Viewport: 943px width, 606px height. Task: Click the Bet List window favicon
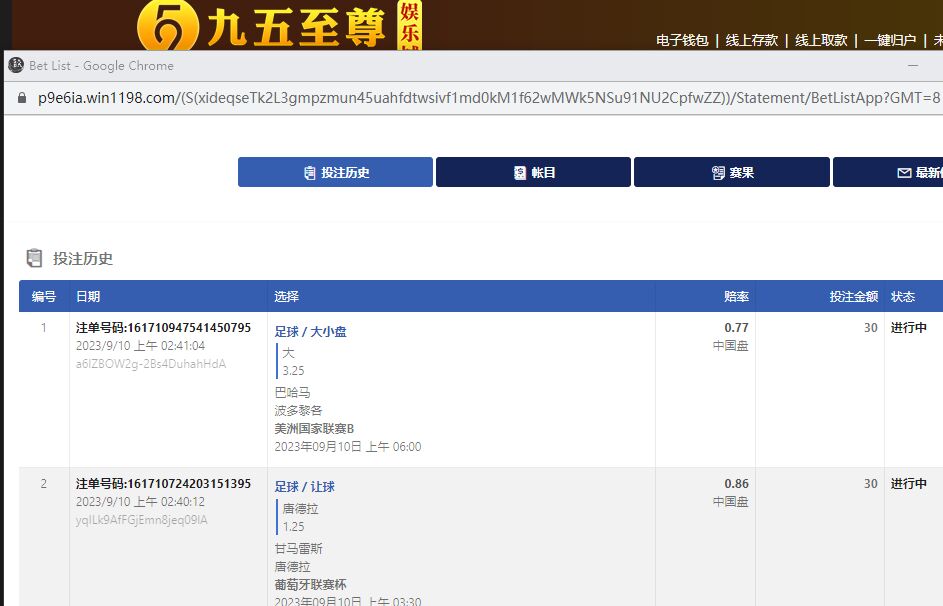tap(16, 65)
